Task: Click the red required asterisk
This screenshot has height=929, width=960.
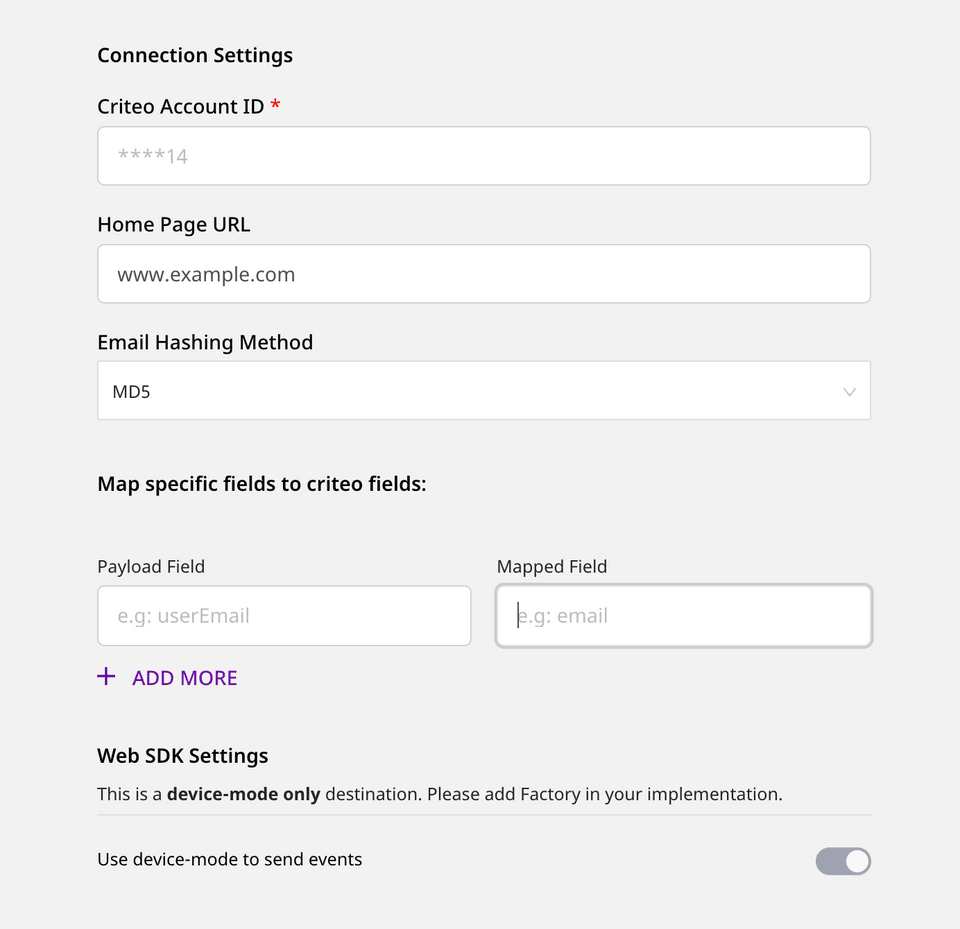Action: coord(275,105)
